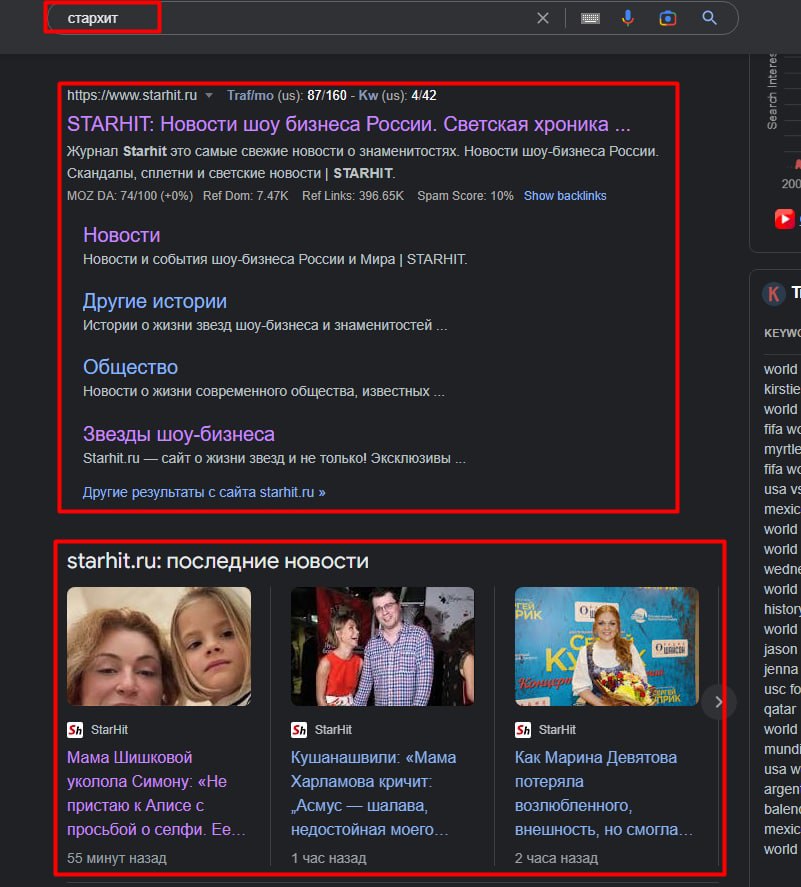Open thumbnail of man in checkered shirt
801x887 pixels.
(382, 646)
